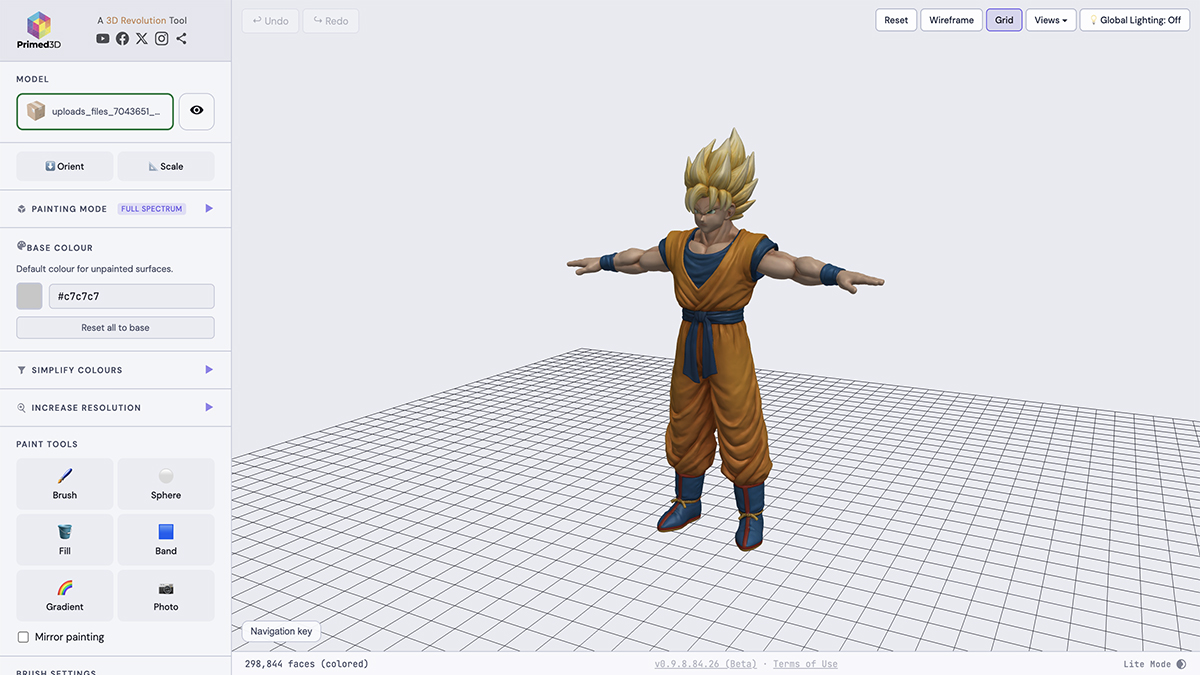
Task: Toggle Global Lighting off button
Action: click(1135, 20)
